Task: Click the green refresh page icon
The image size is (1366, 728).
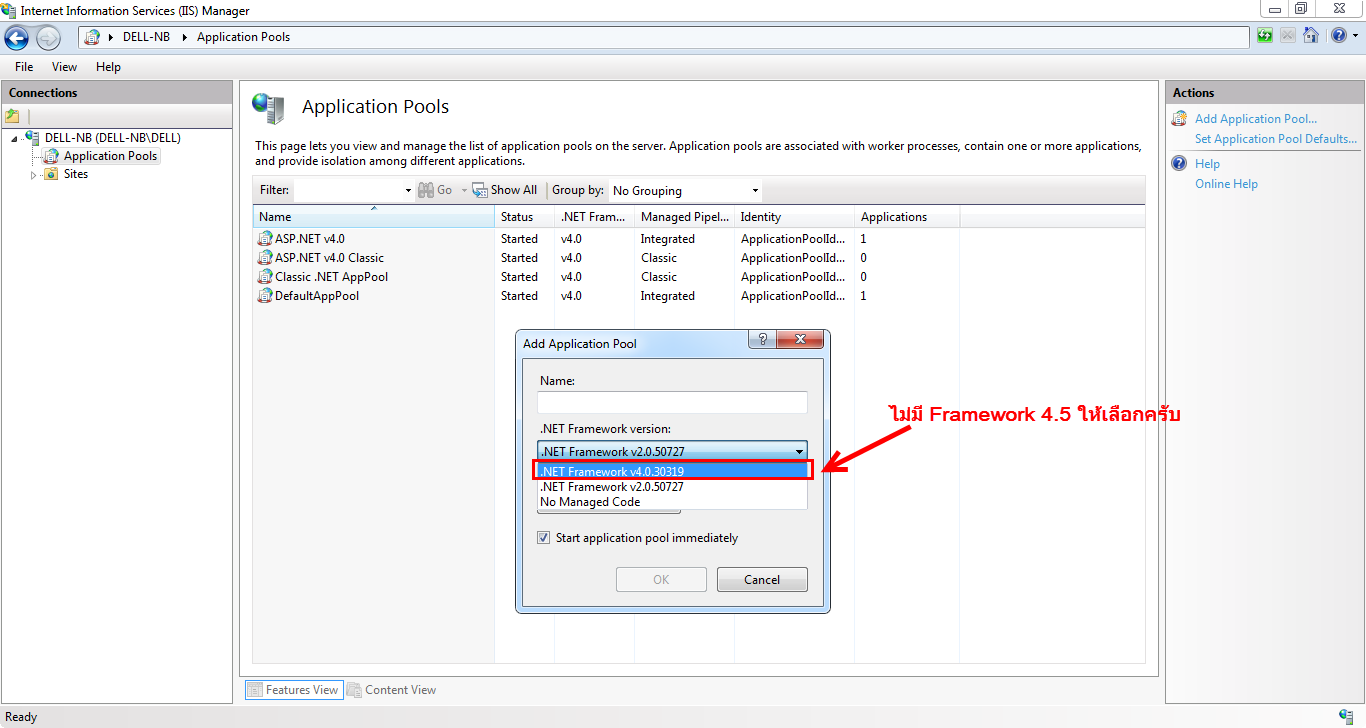Action: pos(1265,36)
